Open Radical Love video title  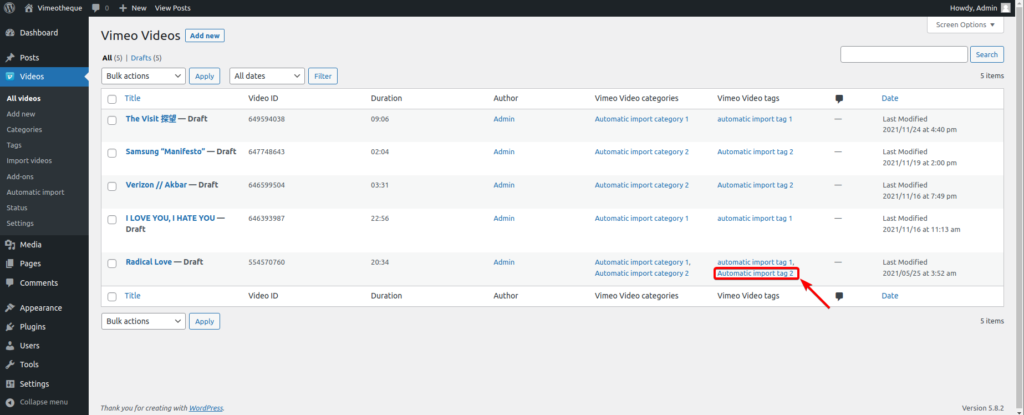pos(149,262)
